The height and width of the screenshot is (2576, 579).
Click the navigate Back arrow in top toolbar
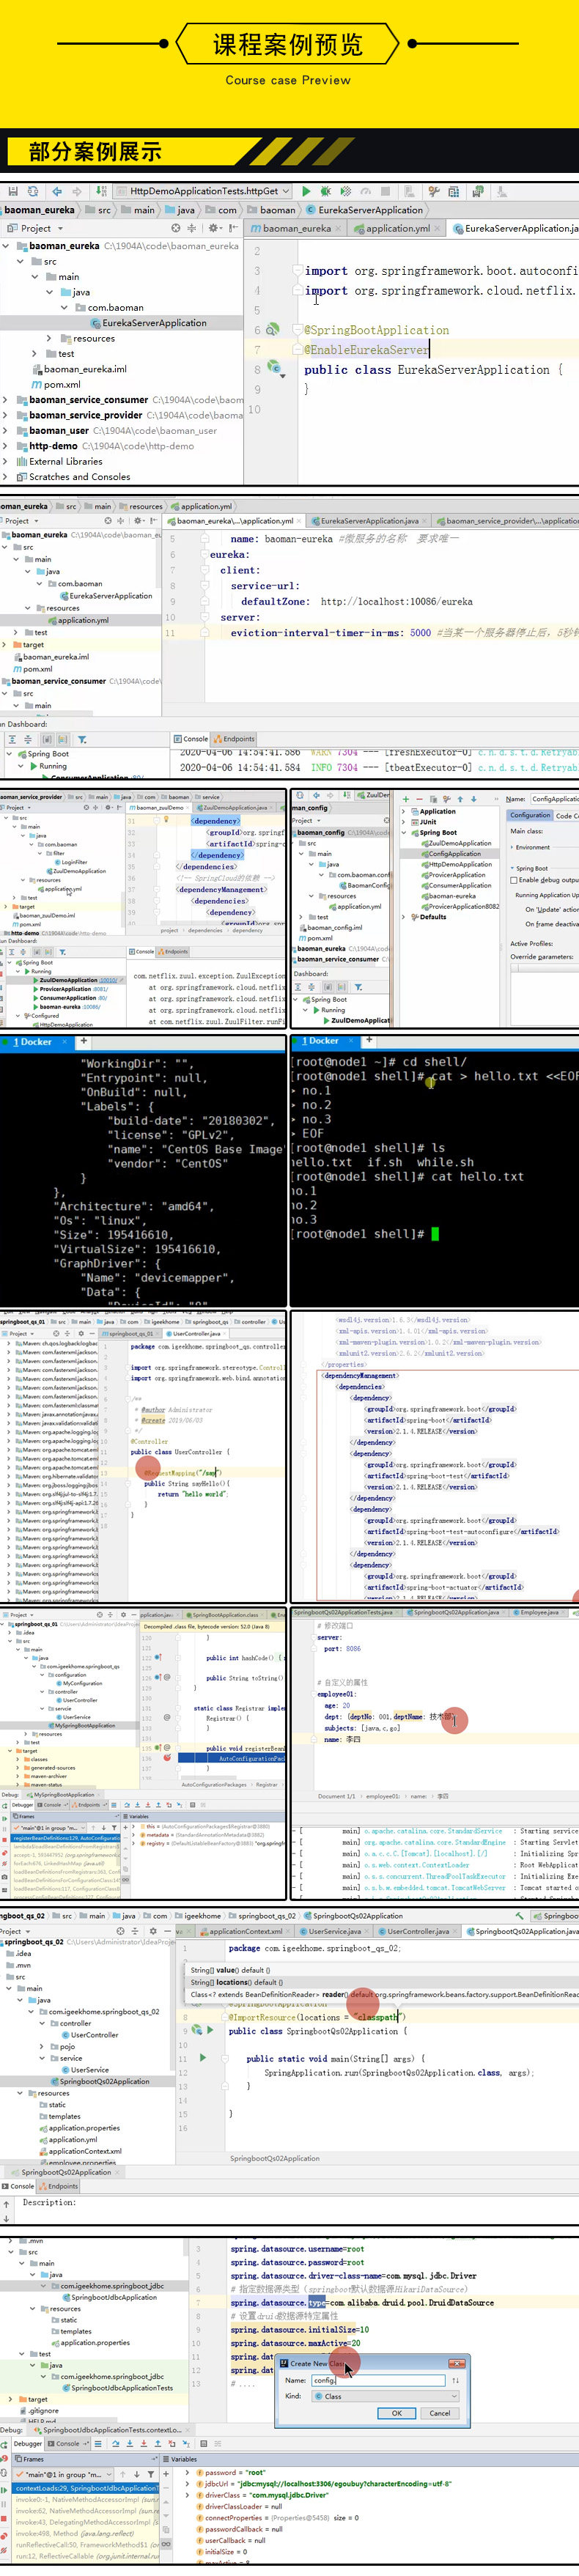[x=57, y=191]
